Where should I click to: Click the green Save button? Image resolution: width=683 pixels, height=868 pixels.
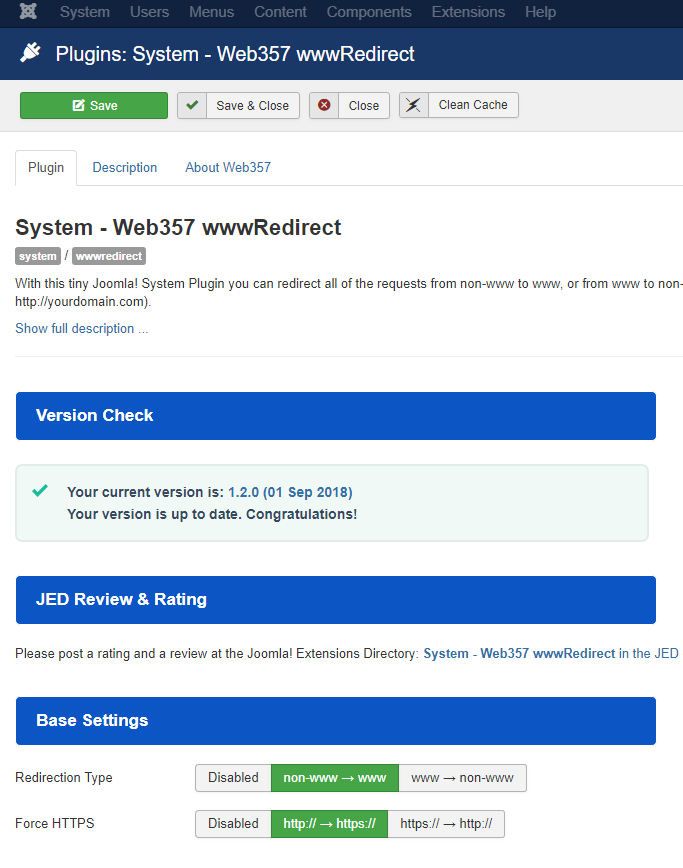point(94,105)
